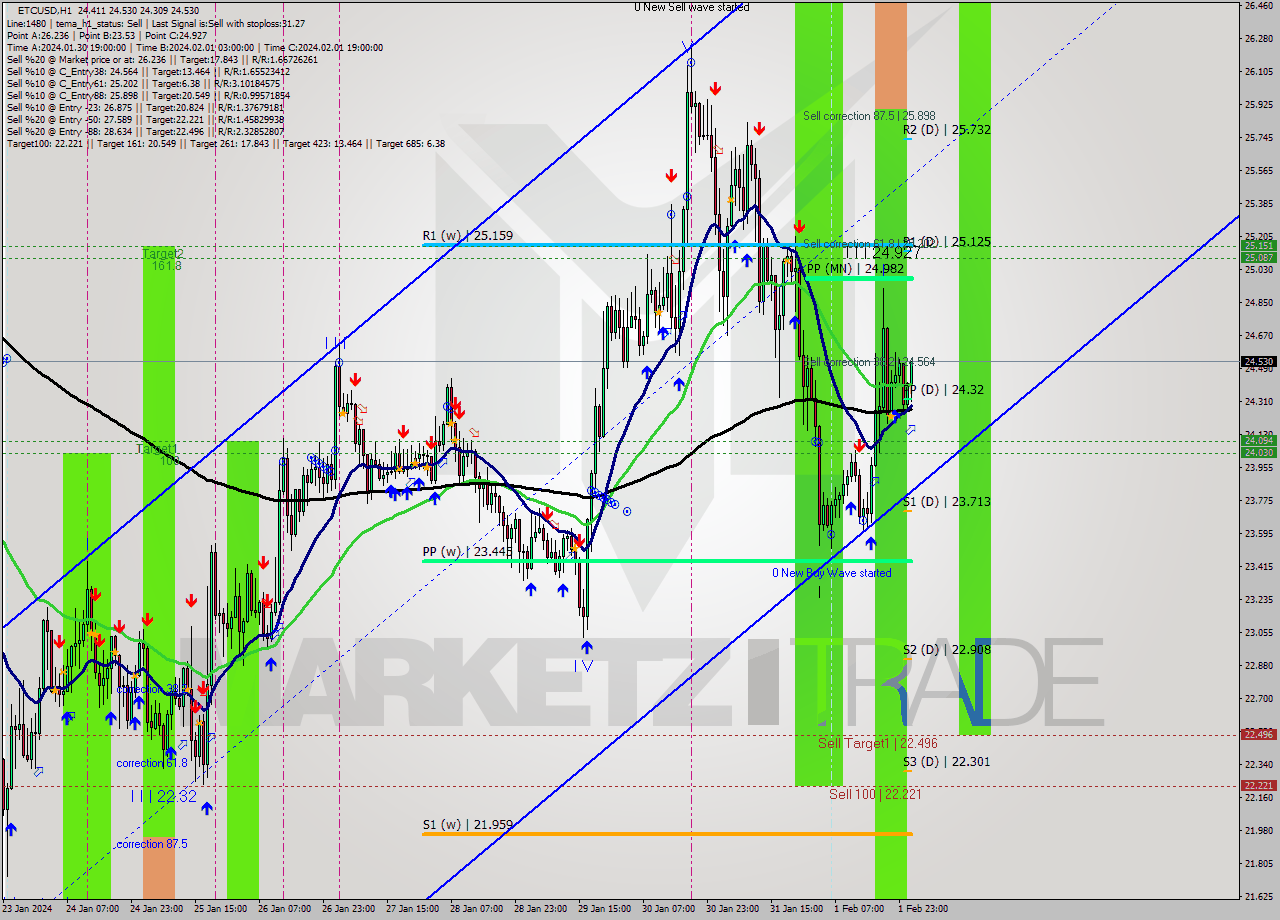Click the red 22.496 price tag on axis
Viewport: 1280px width, 920px height.
click(1258, 734)
